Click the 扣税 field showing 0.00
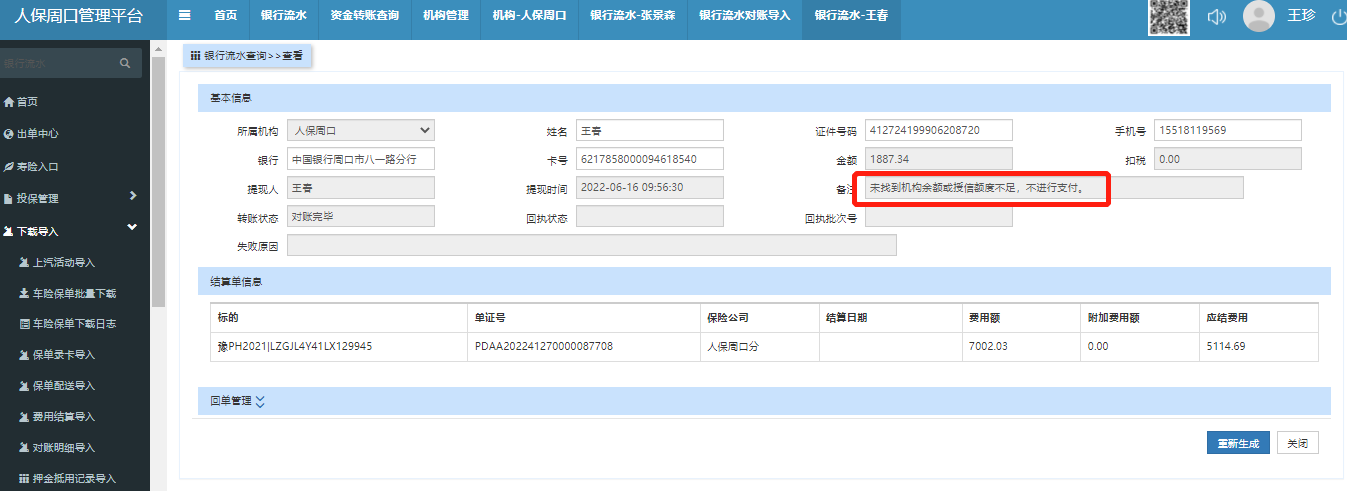The width and height of the screenshot is (1347, 491). (x=1227, y=159)
